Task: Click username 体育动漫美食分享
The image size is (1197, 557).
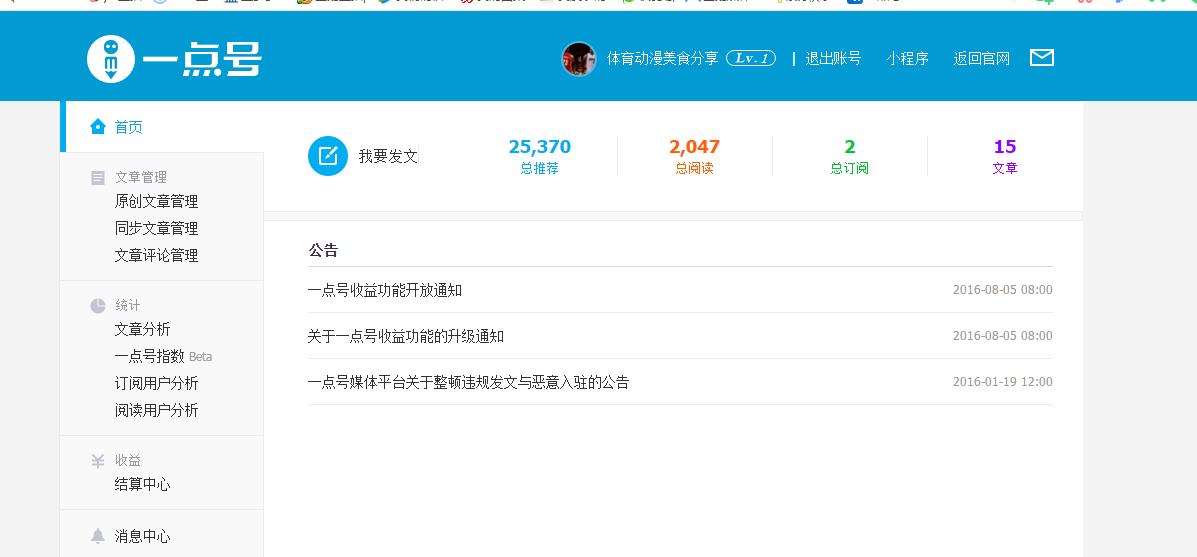Action: [x=663, y=59]
